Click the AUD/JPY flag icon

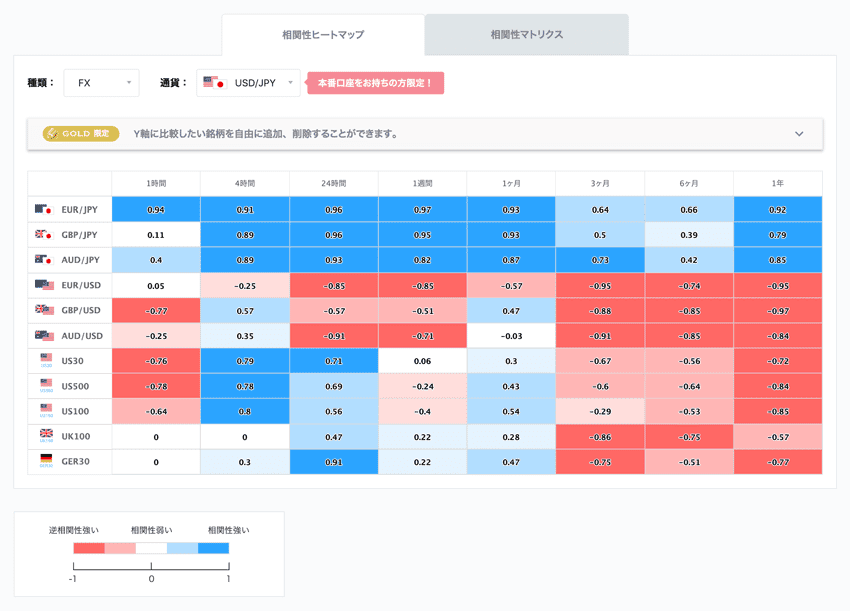[43, 260]
